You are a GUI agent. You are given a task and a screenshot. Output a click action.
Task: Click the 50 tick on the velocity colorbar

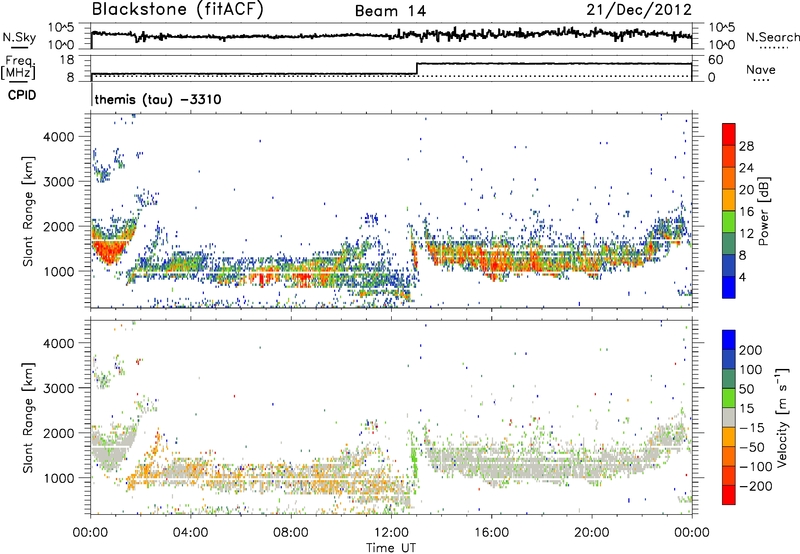747,389
